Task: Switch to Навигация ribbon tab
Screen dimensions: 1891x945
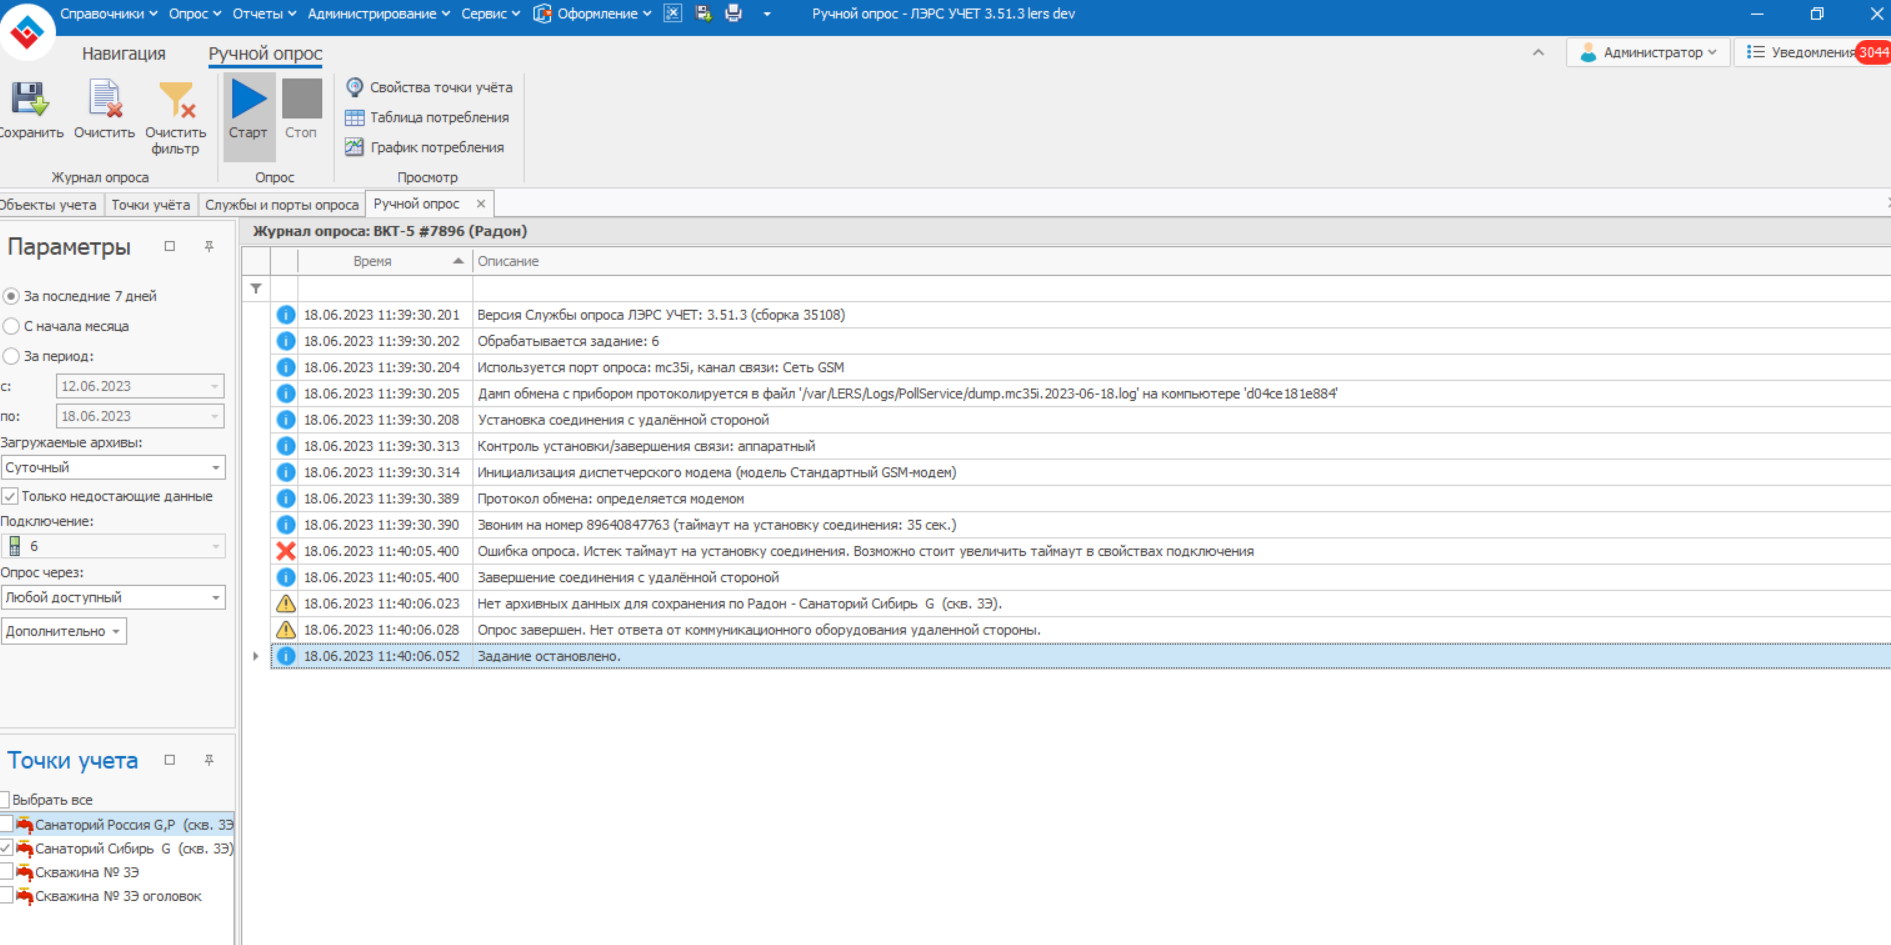Action: pos(124,54)
